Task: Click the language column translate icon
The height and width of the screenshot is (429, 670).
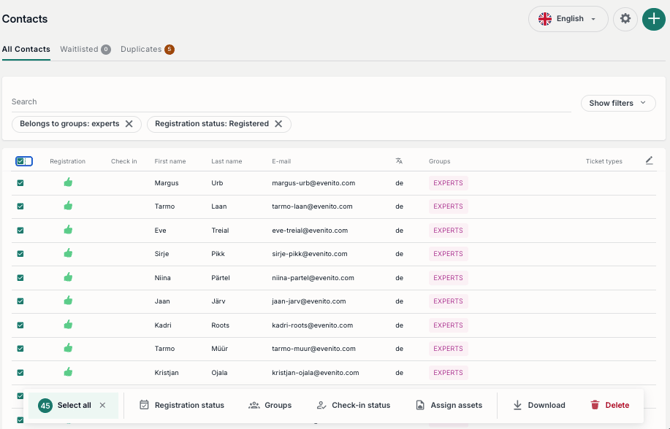Action: coord(399,161)
